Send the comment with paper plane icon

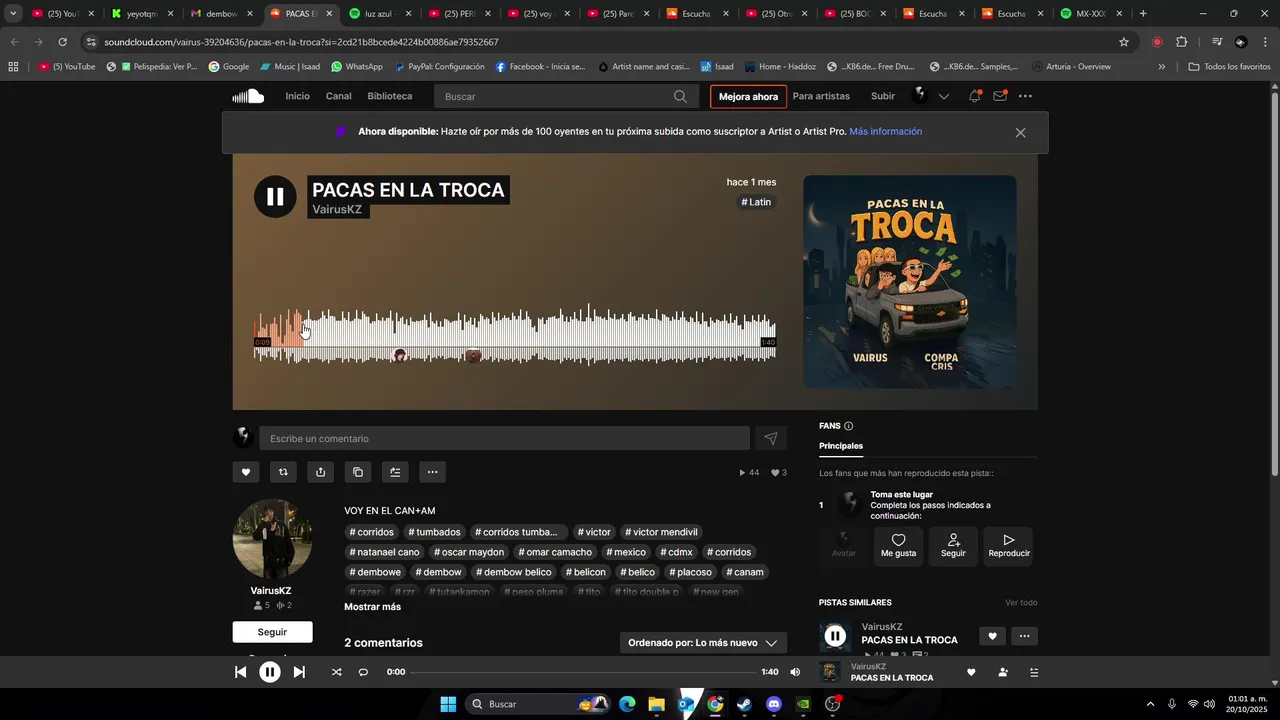point(771,438)
